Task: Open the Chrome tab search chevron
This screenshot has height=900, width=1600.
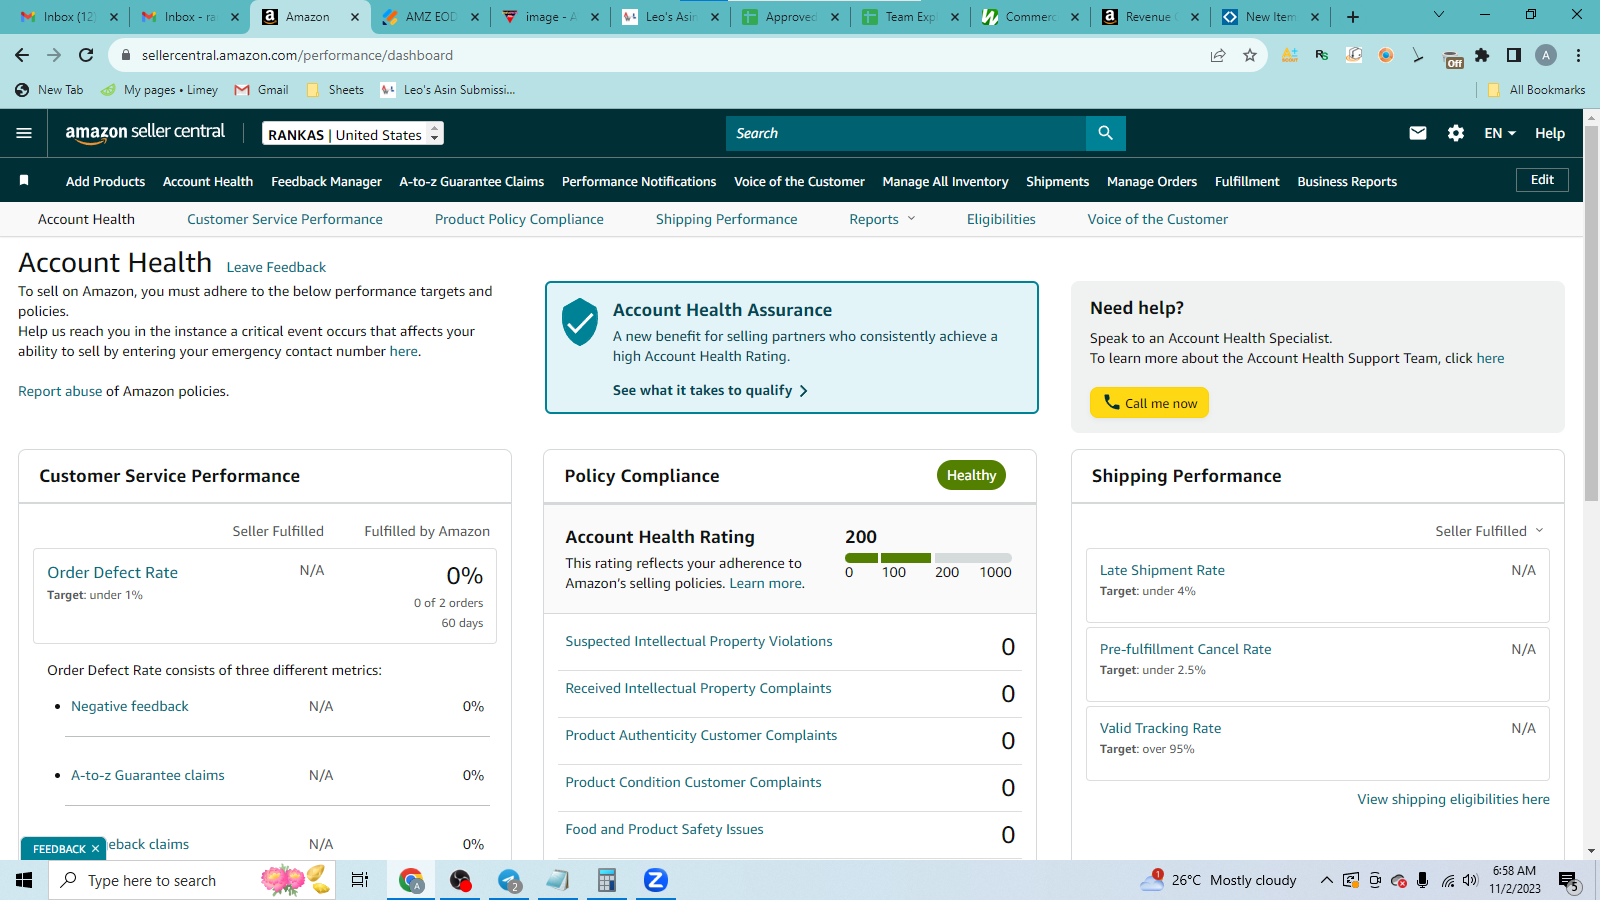Action: [x=1439, y=15]
